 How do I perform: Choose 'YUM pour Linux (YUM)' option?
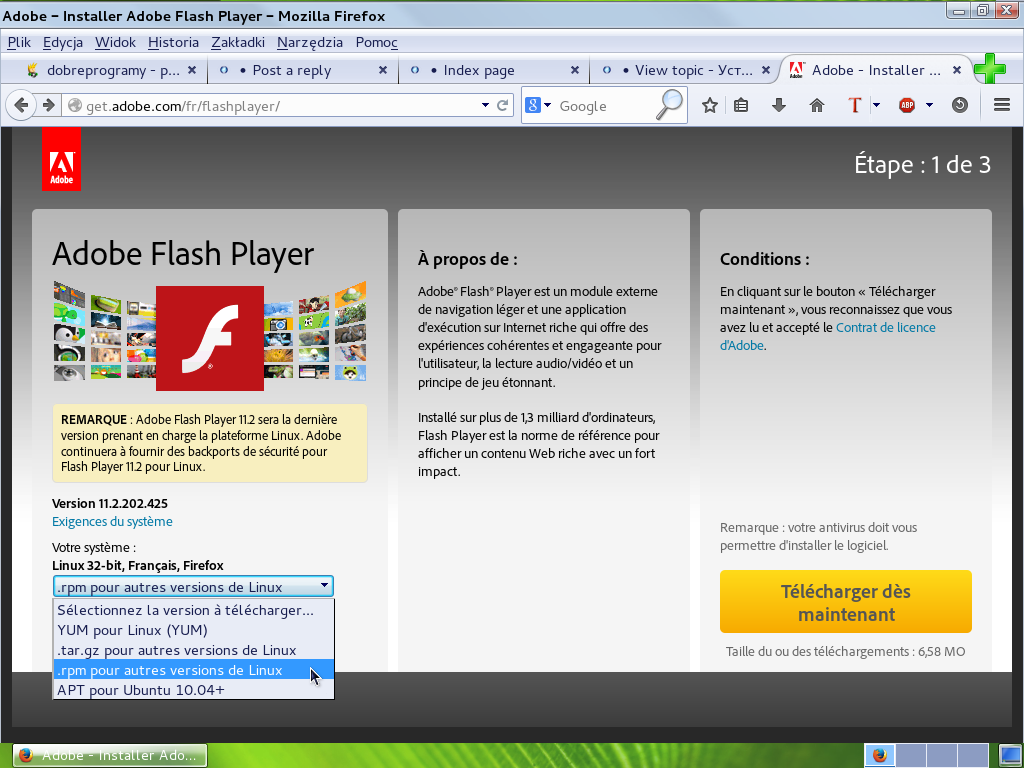[x=132, y=630]
